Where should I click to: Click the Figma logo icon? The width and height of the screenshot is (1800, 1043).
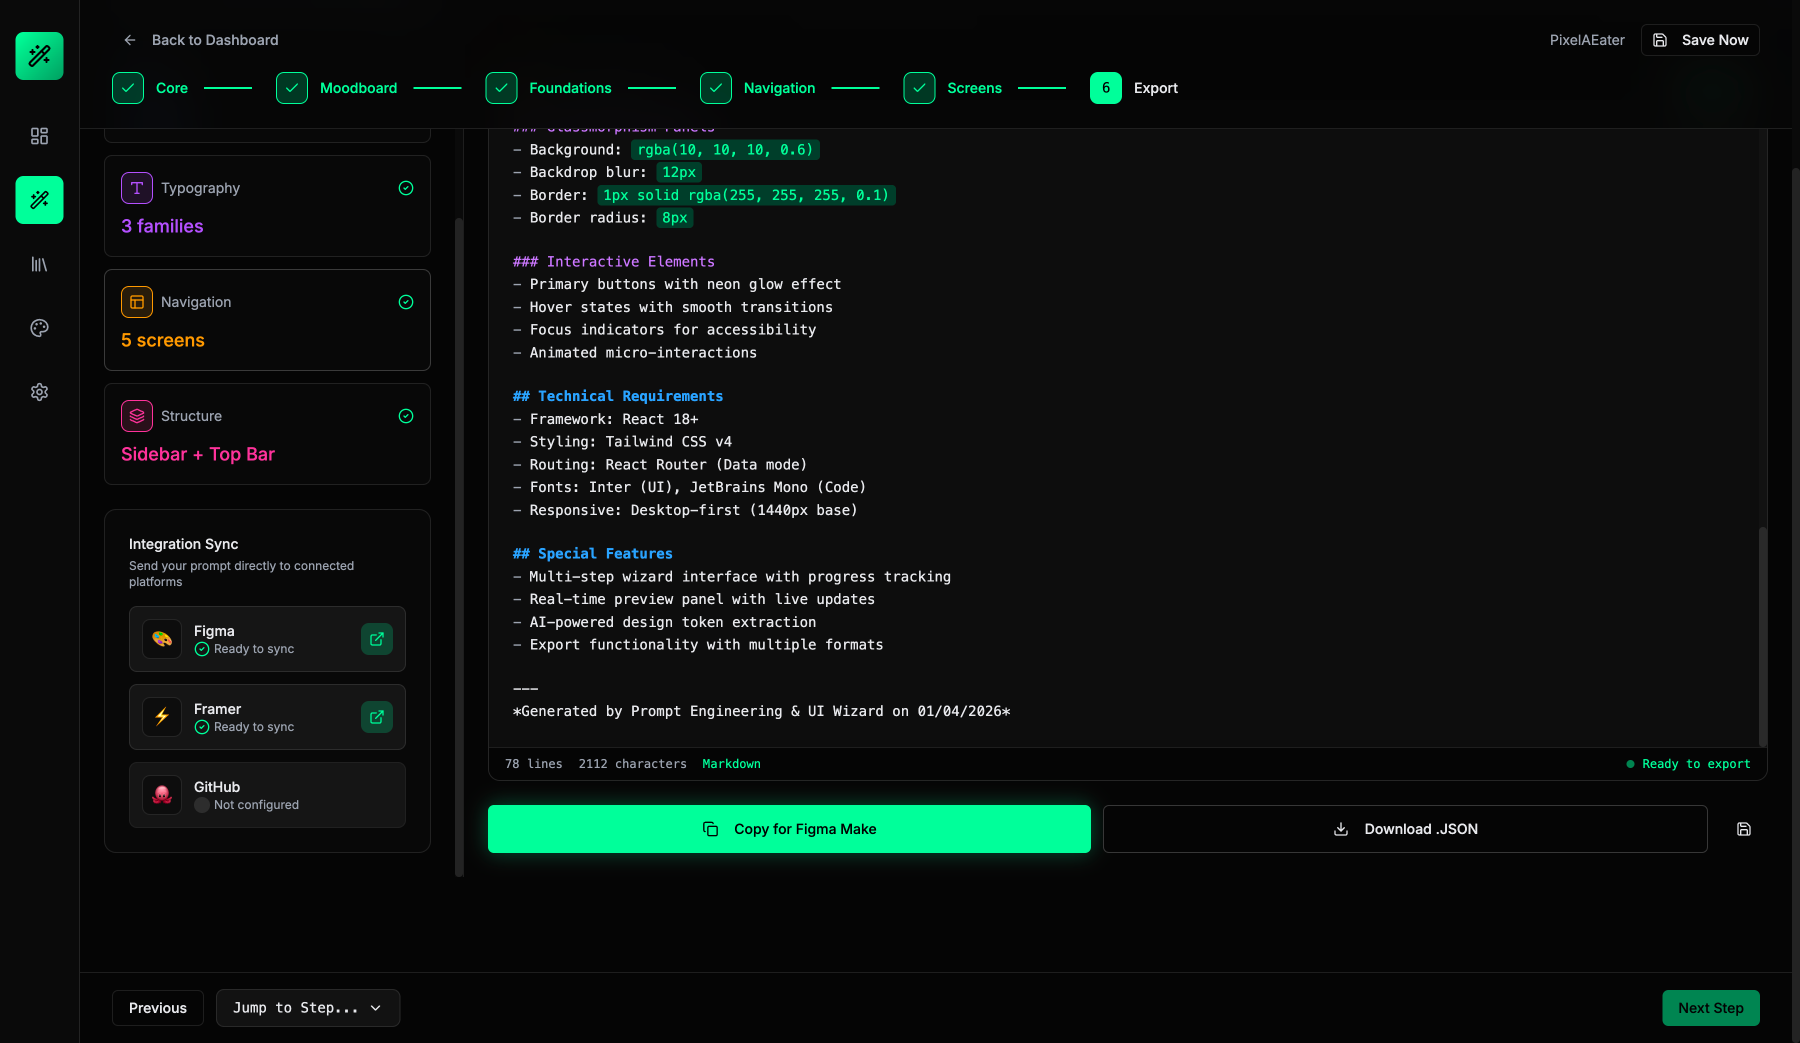pos(162,639)
